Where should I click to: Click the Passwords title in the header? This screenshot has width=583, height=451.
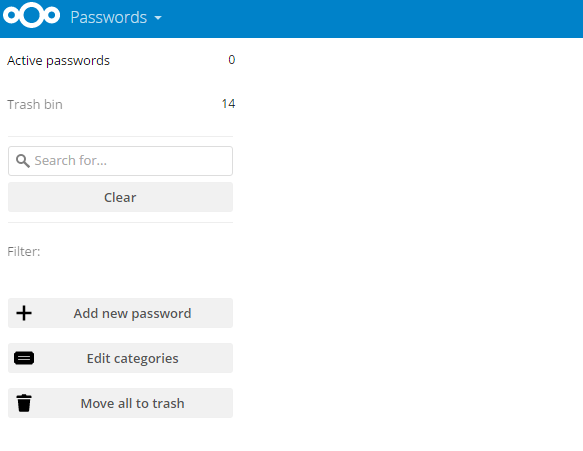coord(109,17)
